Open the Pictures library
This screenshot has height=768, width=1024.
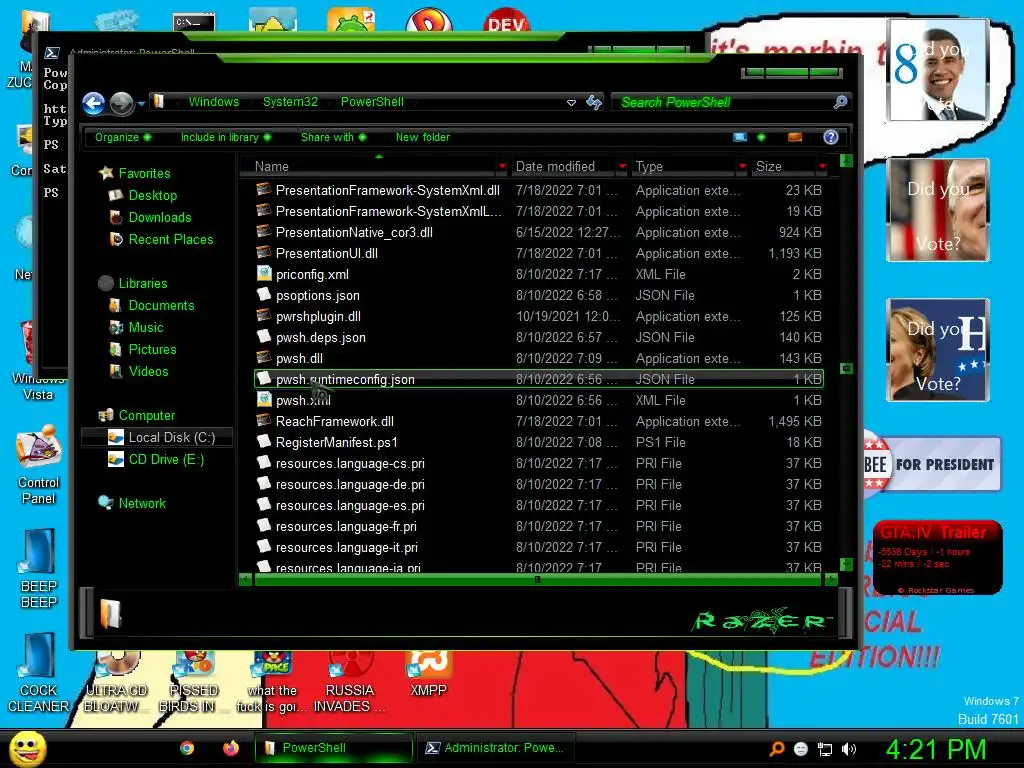click(x=152, y=349)
